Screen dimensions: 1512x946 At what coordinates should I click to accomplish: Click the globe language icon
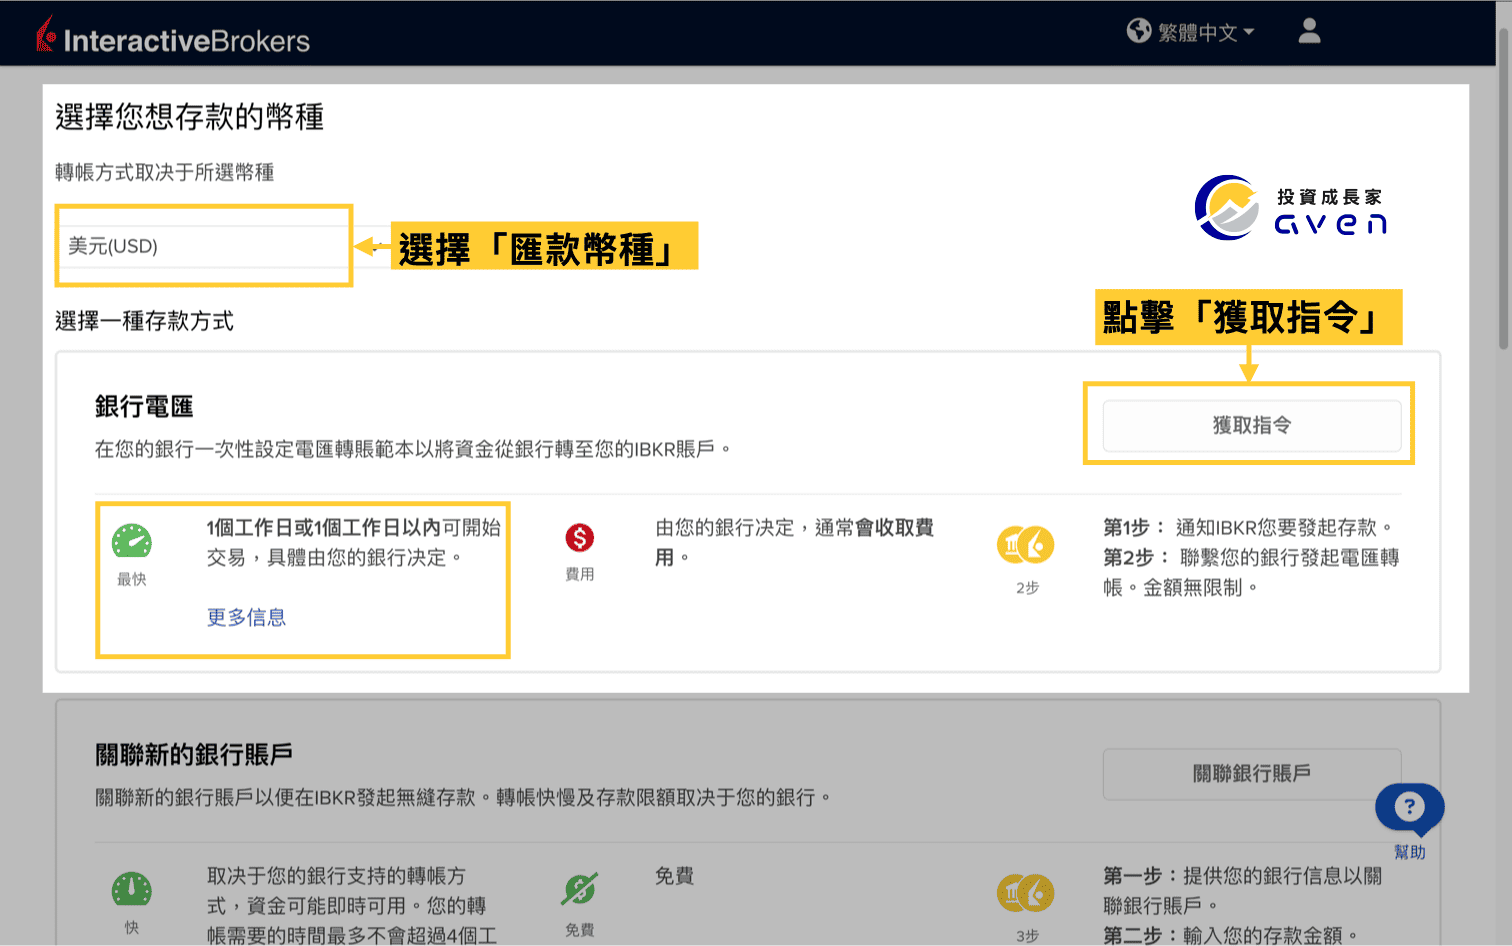pyautogui.click(x=1139, y=31)
